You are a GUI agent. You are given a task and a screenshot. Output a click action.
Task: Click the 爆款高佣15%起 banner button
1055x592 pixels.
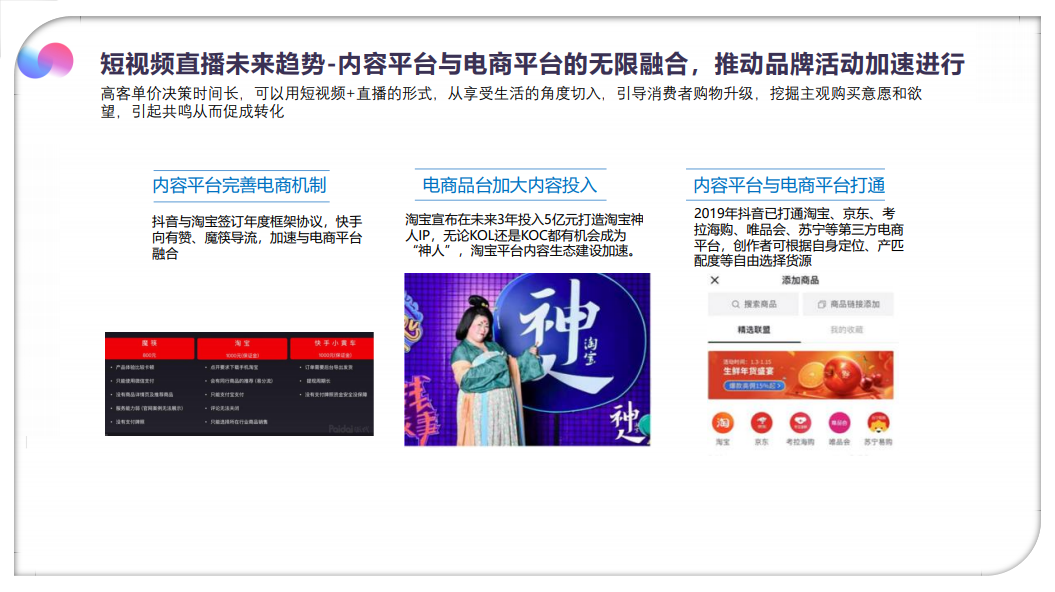[x=754, y=385]
